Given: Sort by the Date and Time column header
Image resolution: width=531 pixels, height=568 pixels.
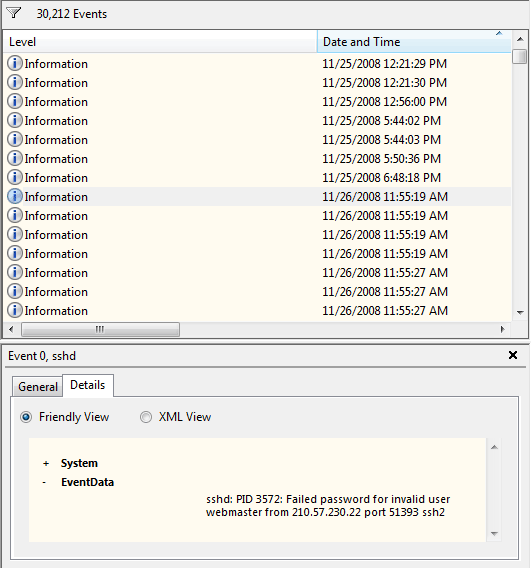Looking at the screenshot, I should (x=414, y=42).
